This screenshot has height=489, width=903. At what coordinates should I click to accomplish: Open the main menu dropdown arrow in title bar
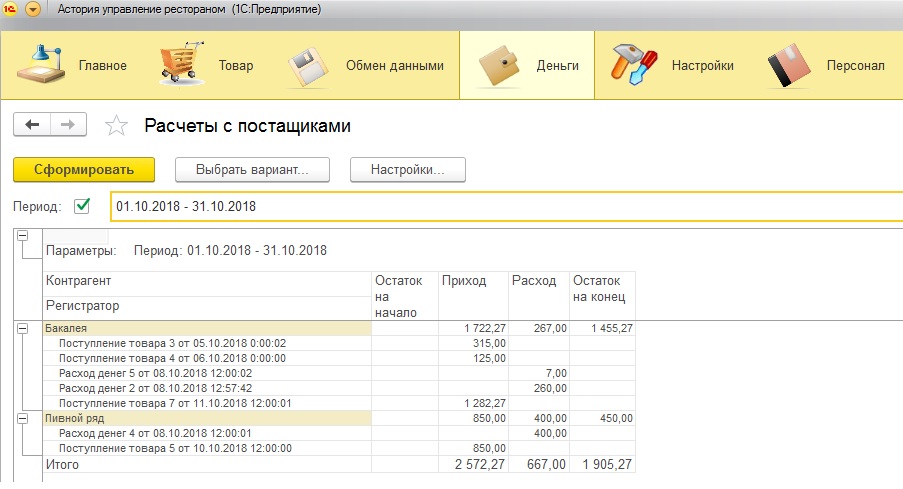[33, 10]
